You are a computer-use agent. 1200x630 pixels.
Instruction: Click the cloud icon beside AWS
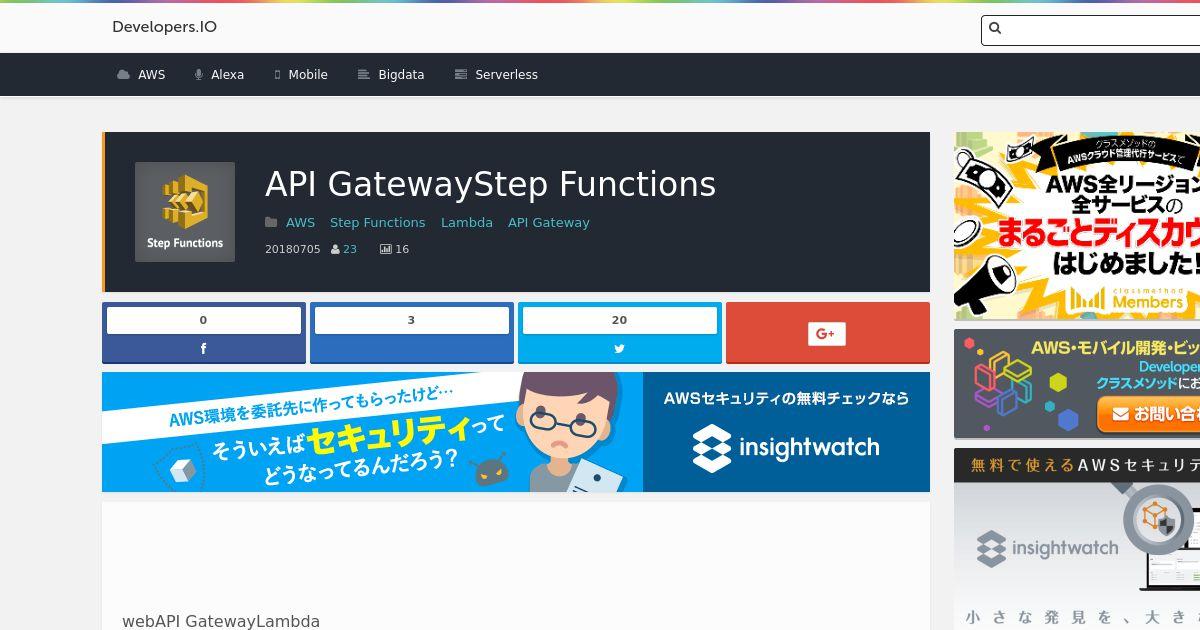pos(123,75)
